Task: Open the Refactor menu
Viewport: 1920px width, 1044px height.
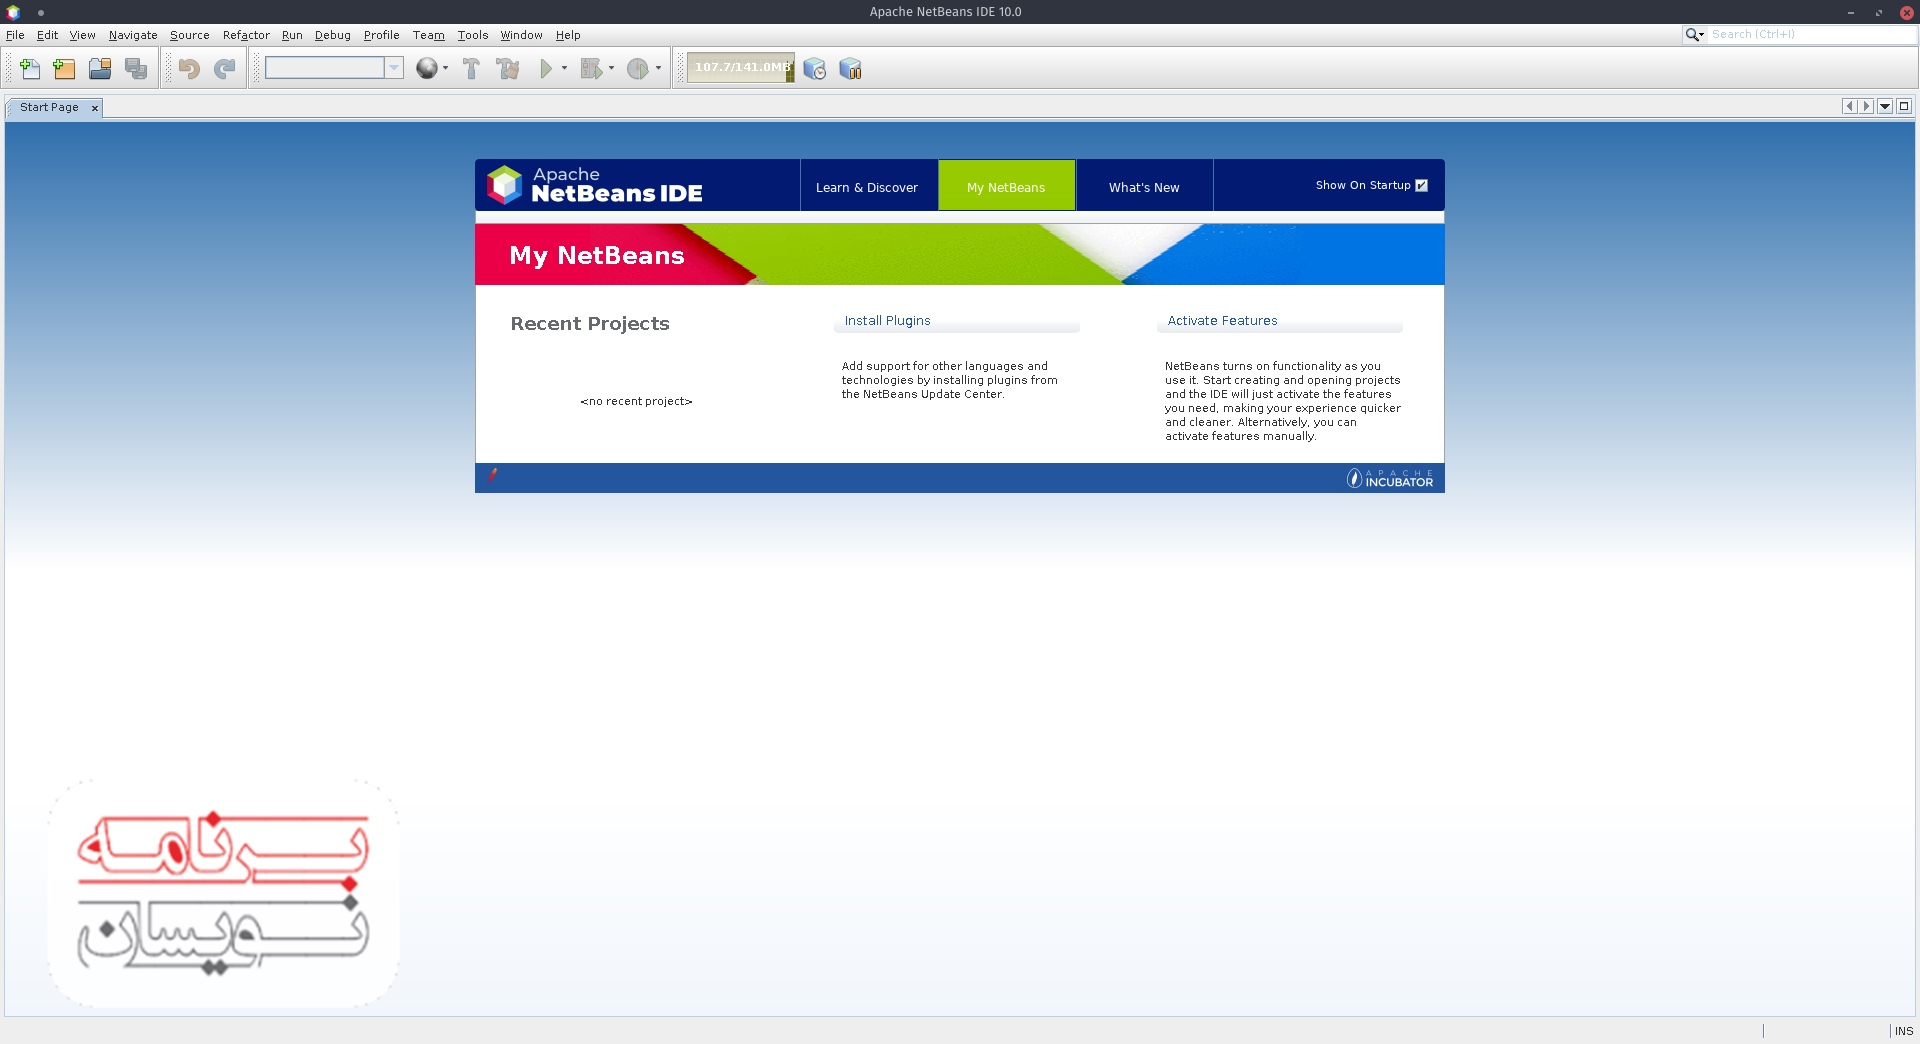Action: coord(246,35)
